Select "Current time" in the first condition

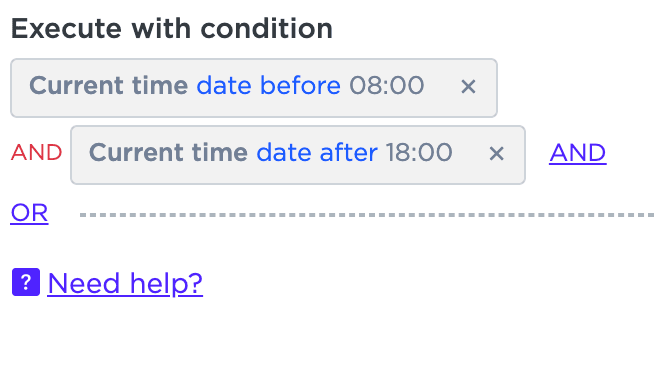click(x=108, y=85)
